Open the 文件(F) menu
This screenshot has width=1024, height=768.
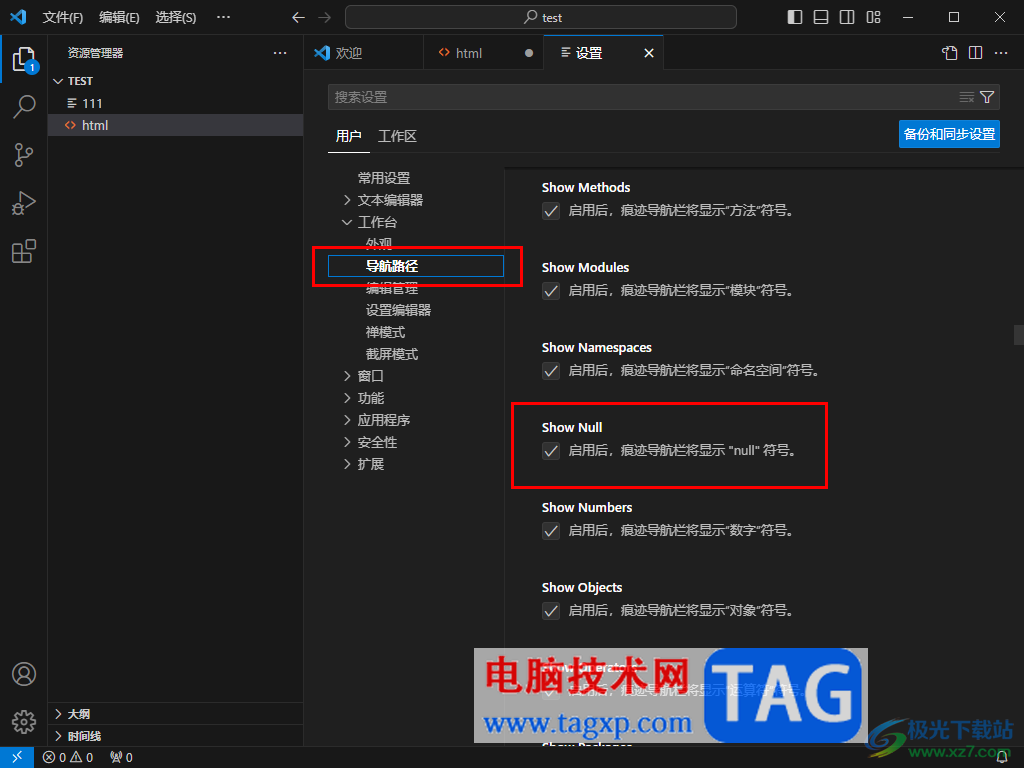click(x=63, y=18)
